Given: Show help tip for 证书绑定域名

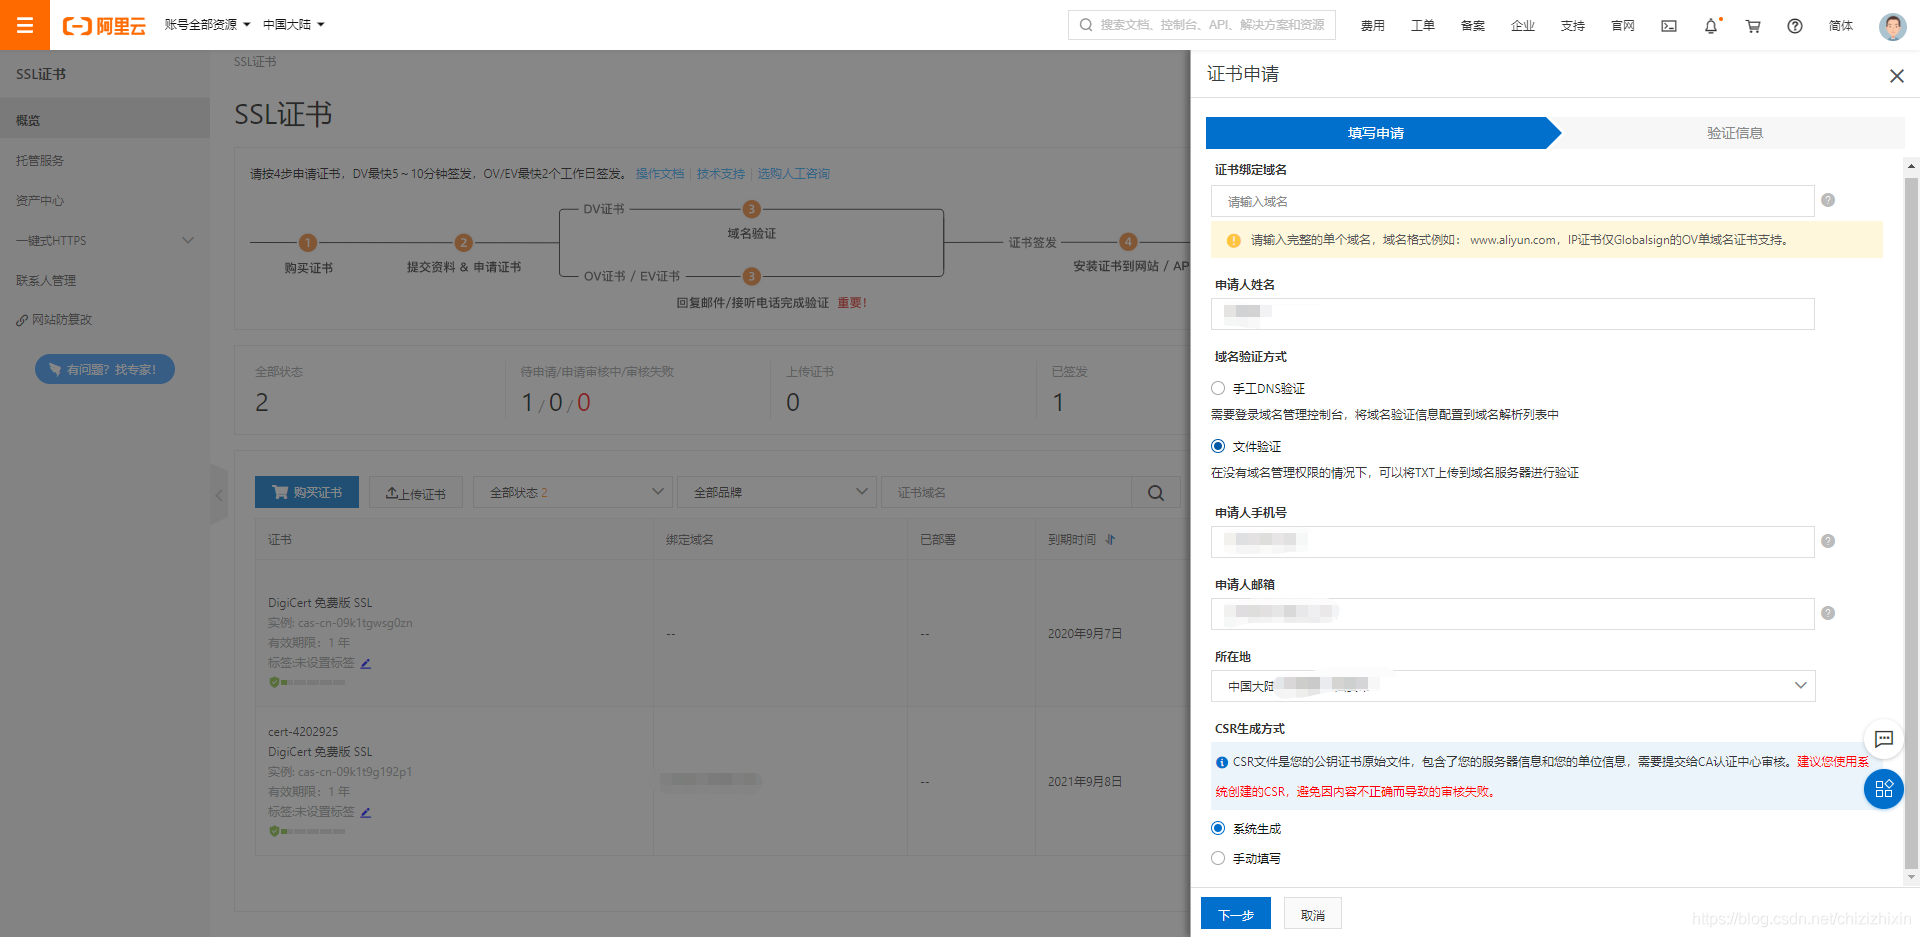Looking at the screenshot, I should click(1828, 200).
